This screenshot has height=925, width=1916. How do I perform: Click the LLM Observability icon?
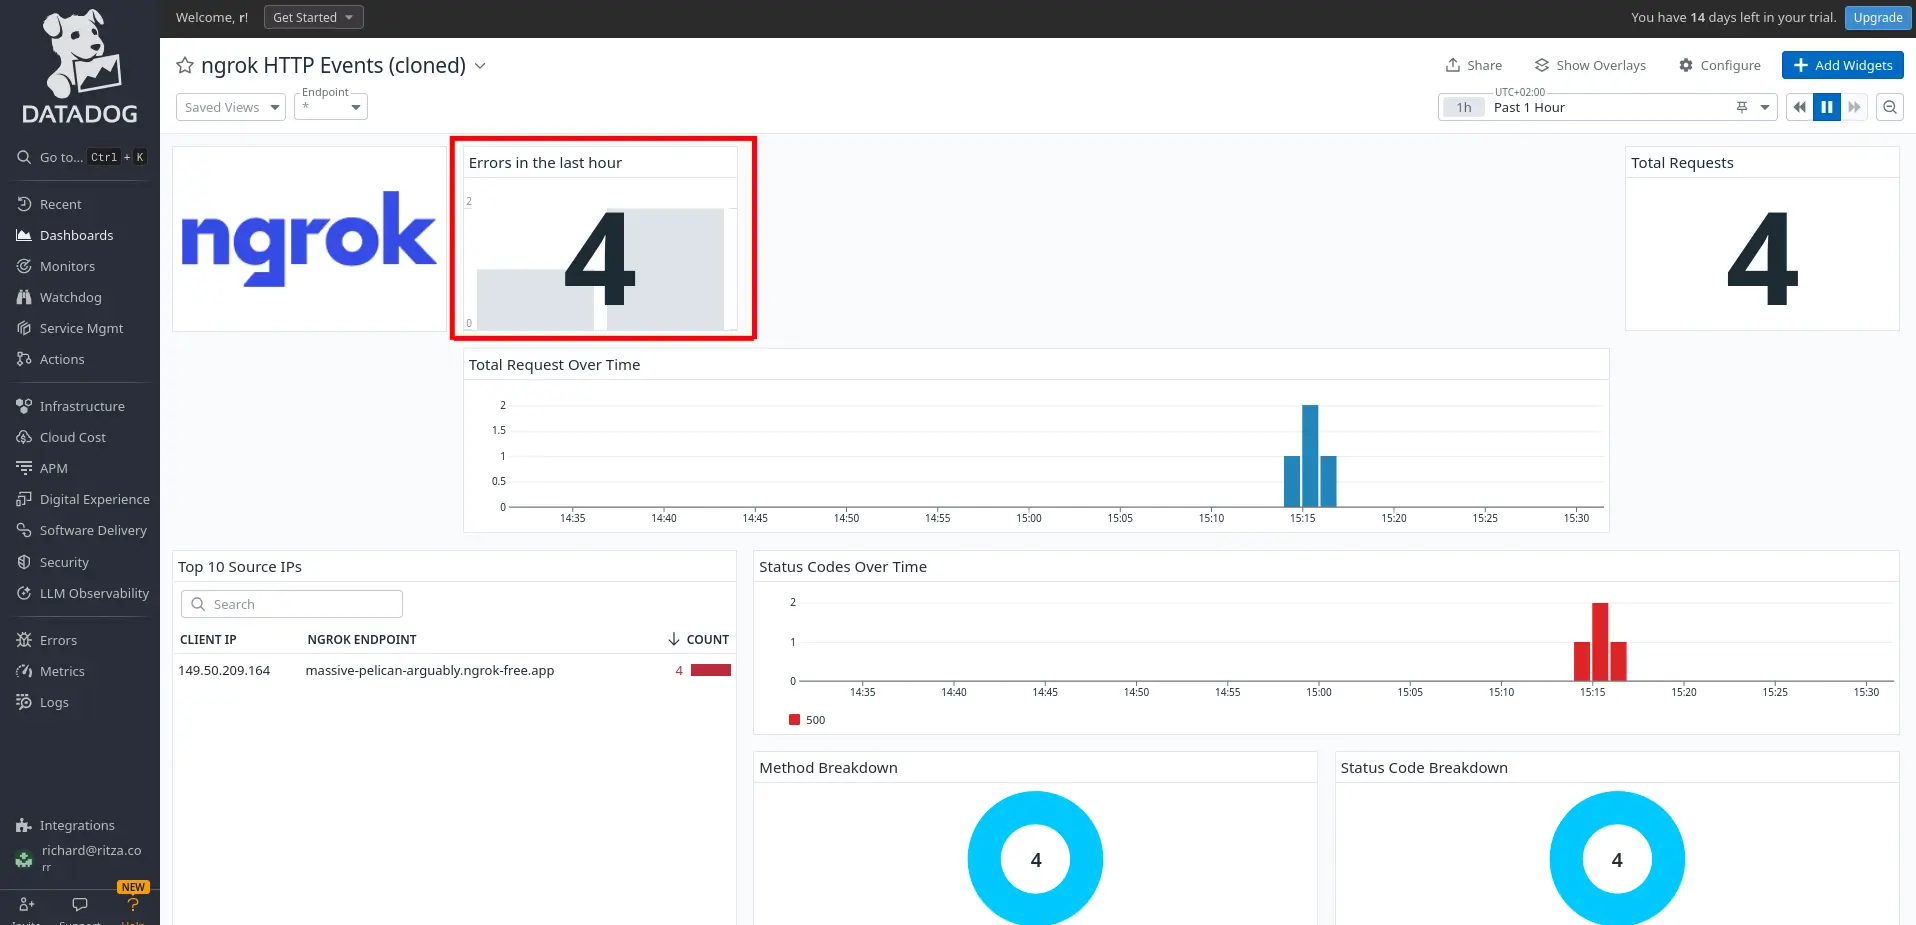point(24,593)
